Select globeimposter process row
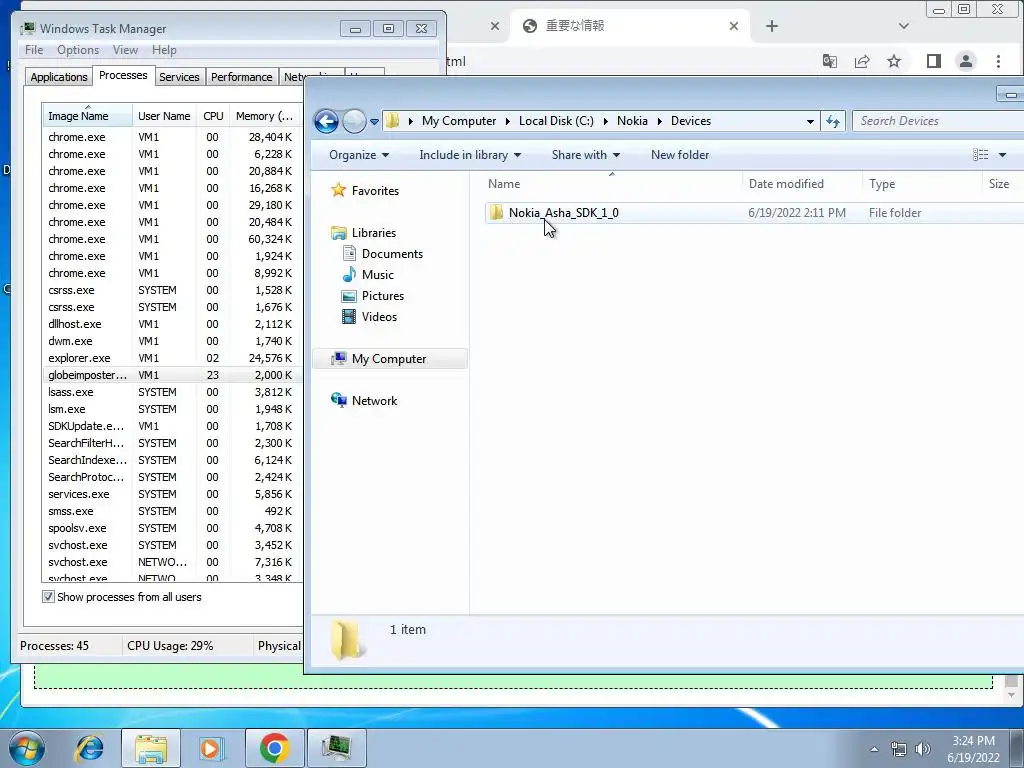This screenshot has width=1024, height=768. 172,375
